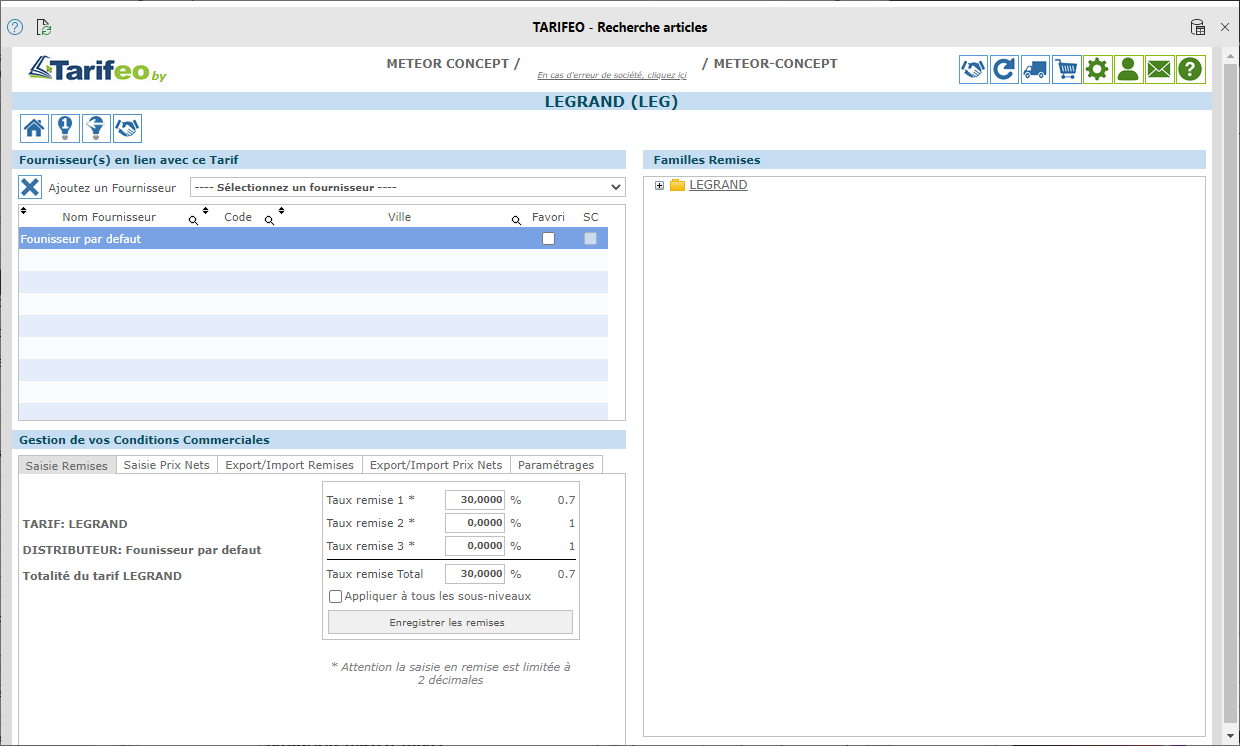Click the LEGRAND folder icon in Familles Remises
Viewport: 1240px width, 746px height.
pyautogui.click(x=677, y=185)
